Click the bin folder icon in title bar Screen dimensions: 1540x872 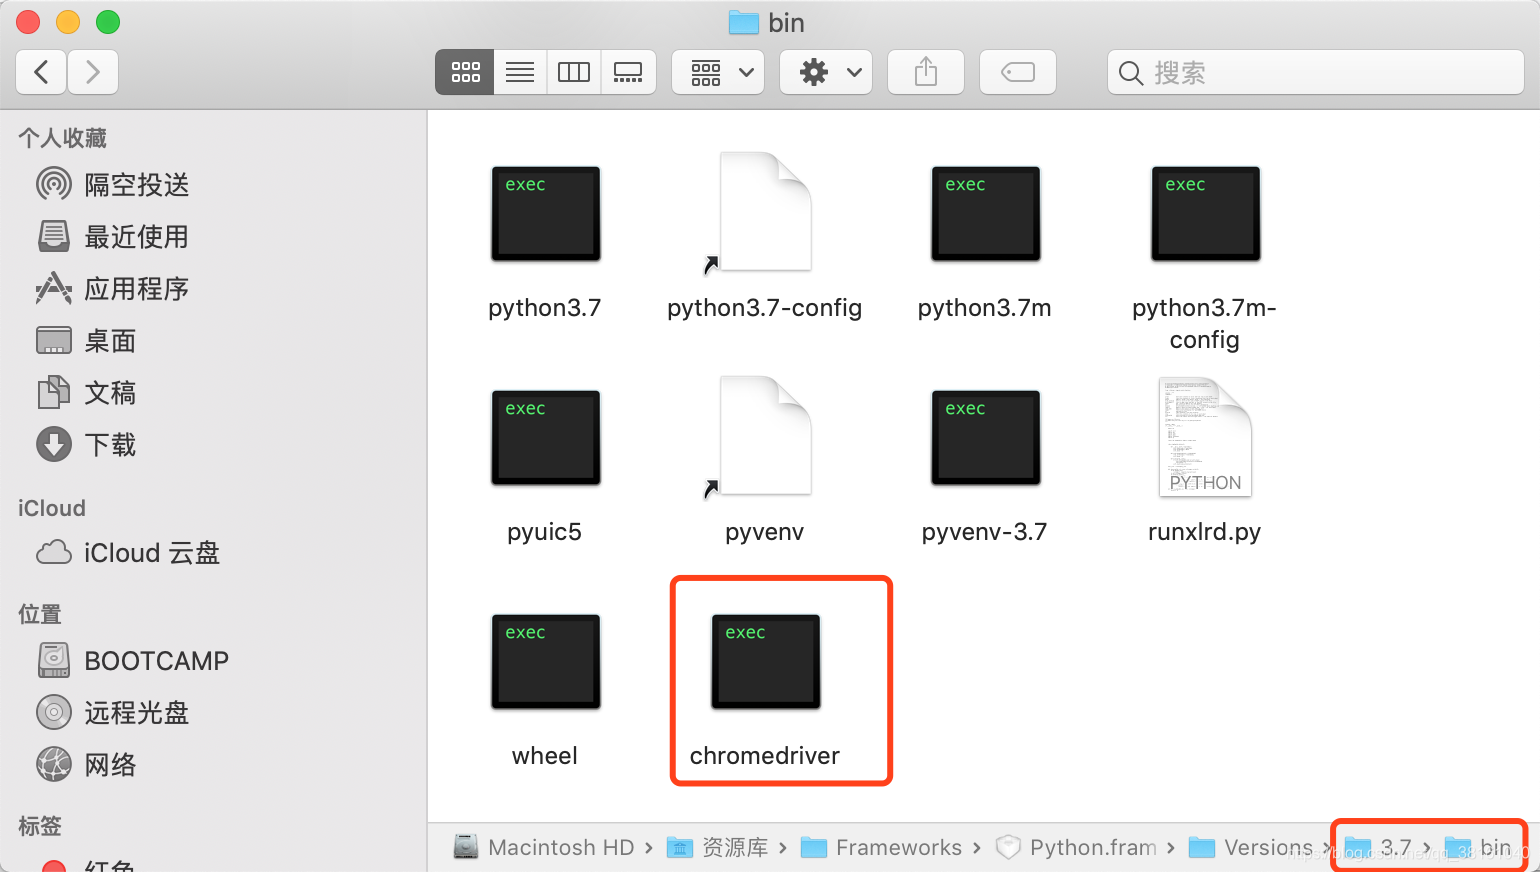[744, 23]
